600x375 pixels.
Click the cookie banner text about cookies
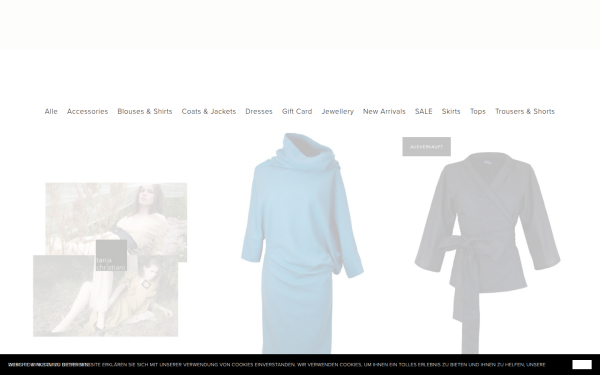pos(277,365)
